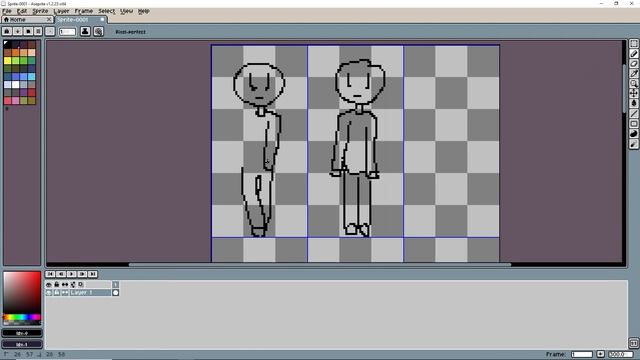
Task: Select the Eraser tool
Action: pyautogui.click(x=633, y=64)
